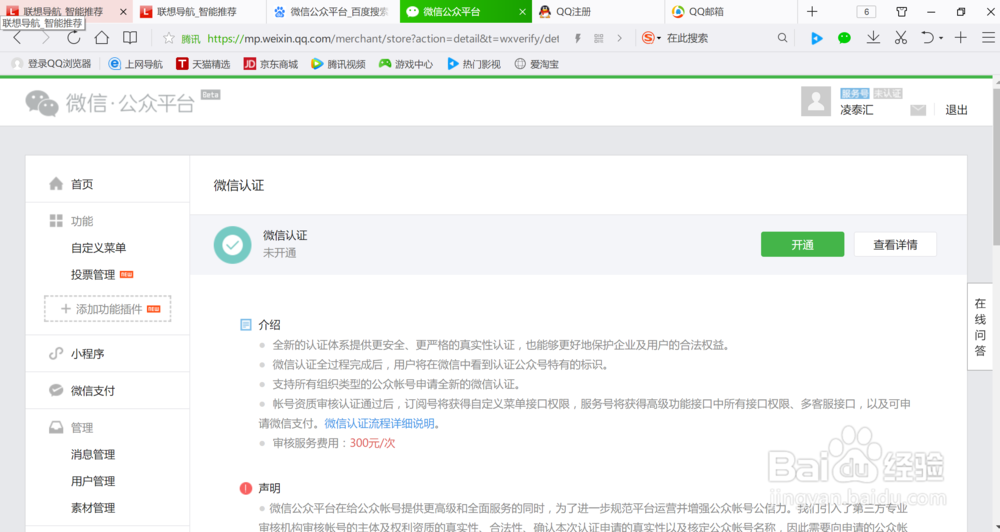Expand the undo dropdown arrow
This screenshot has width=1000, height=532.
pos(941,38)
